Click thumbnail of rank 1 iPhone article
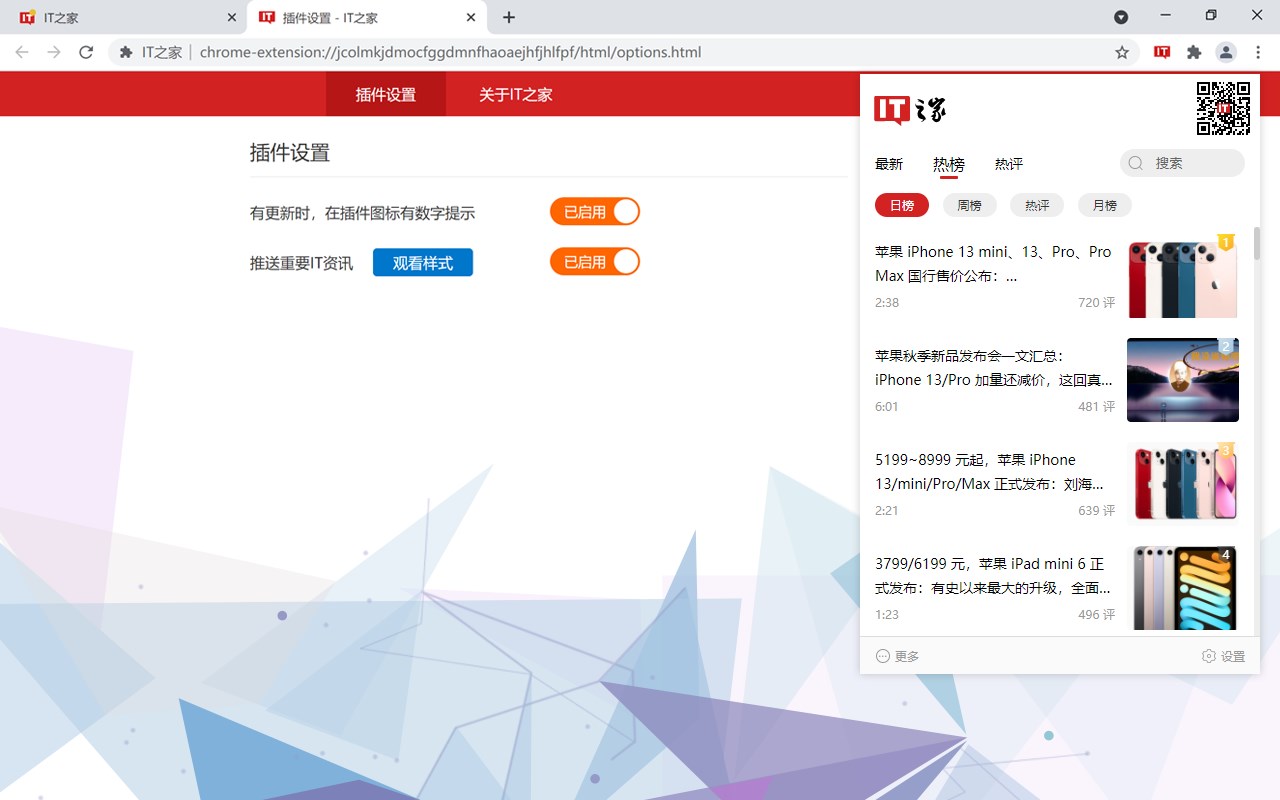The image size is (1280, 800). [x=1183, y=276]
